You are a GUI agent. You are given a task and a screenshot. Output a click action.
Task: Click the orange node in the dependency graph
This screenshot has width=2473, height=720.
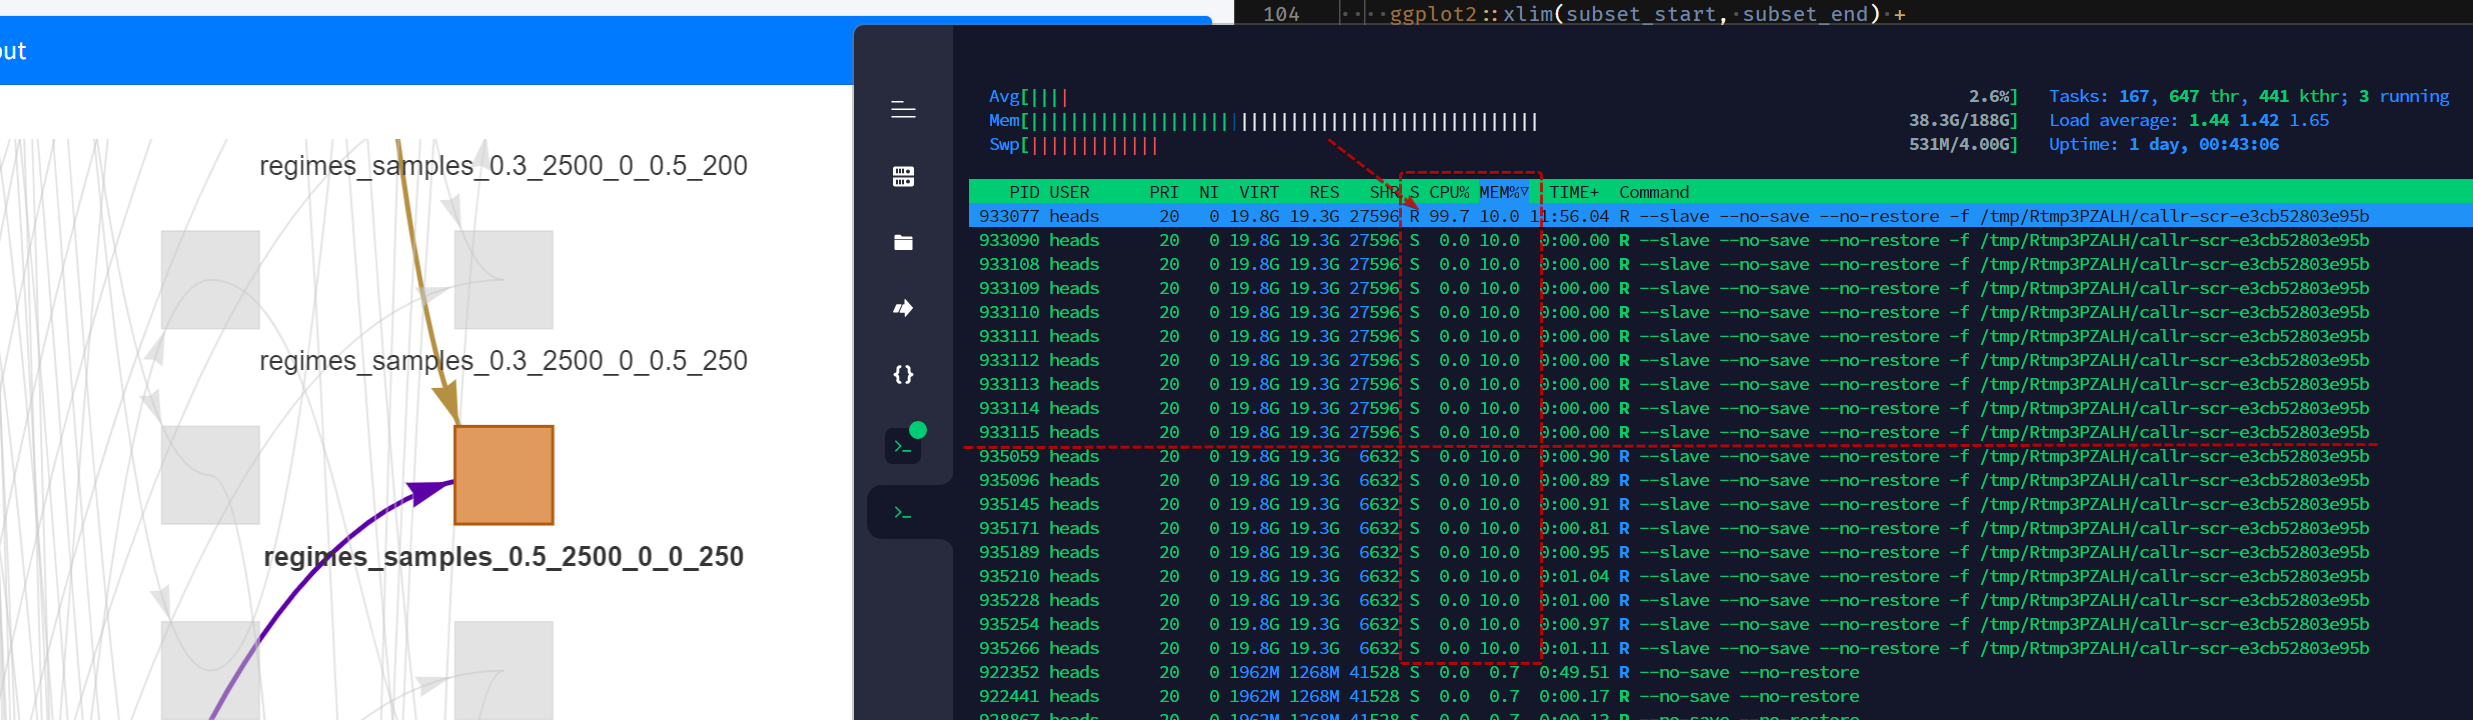[x=504, y=475]
